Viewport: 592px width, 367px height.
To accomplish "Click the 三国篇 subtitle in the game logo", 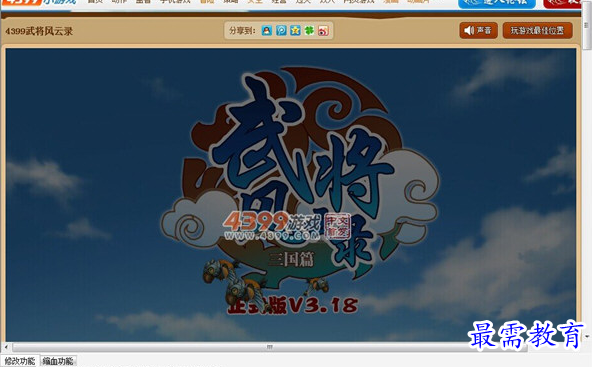I will 291,260.
